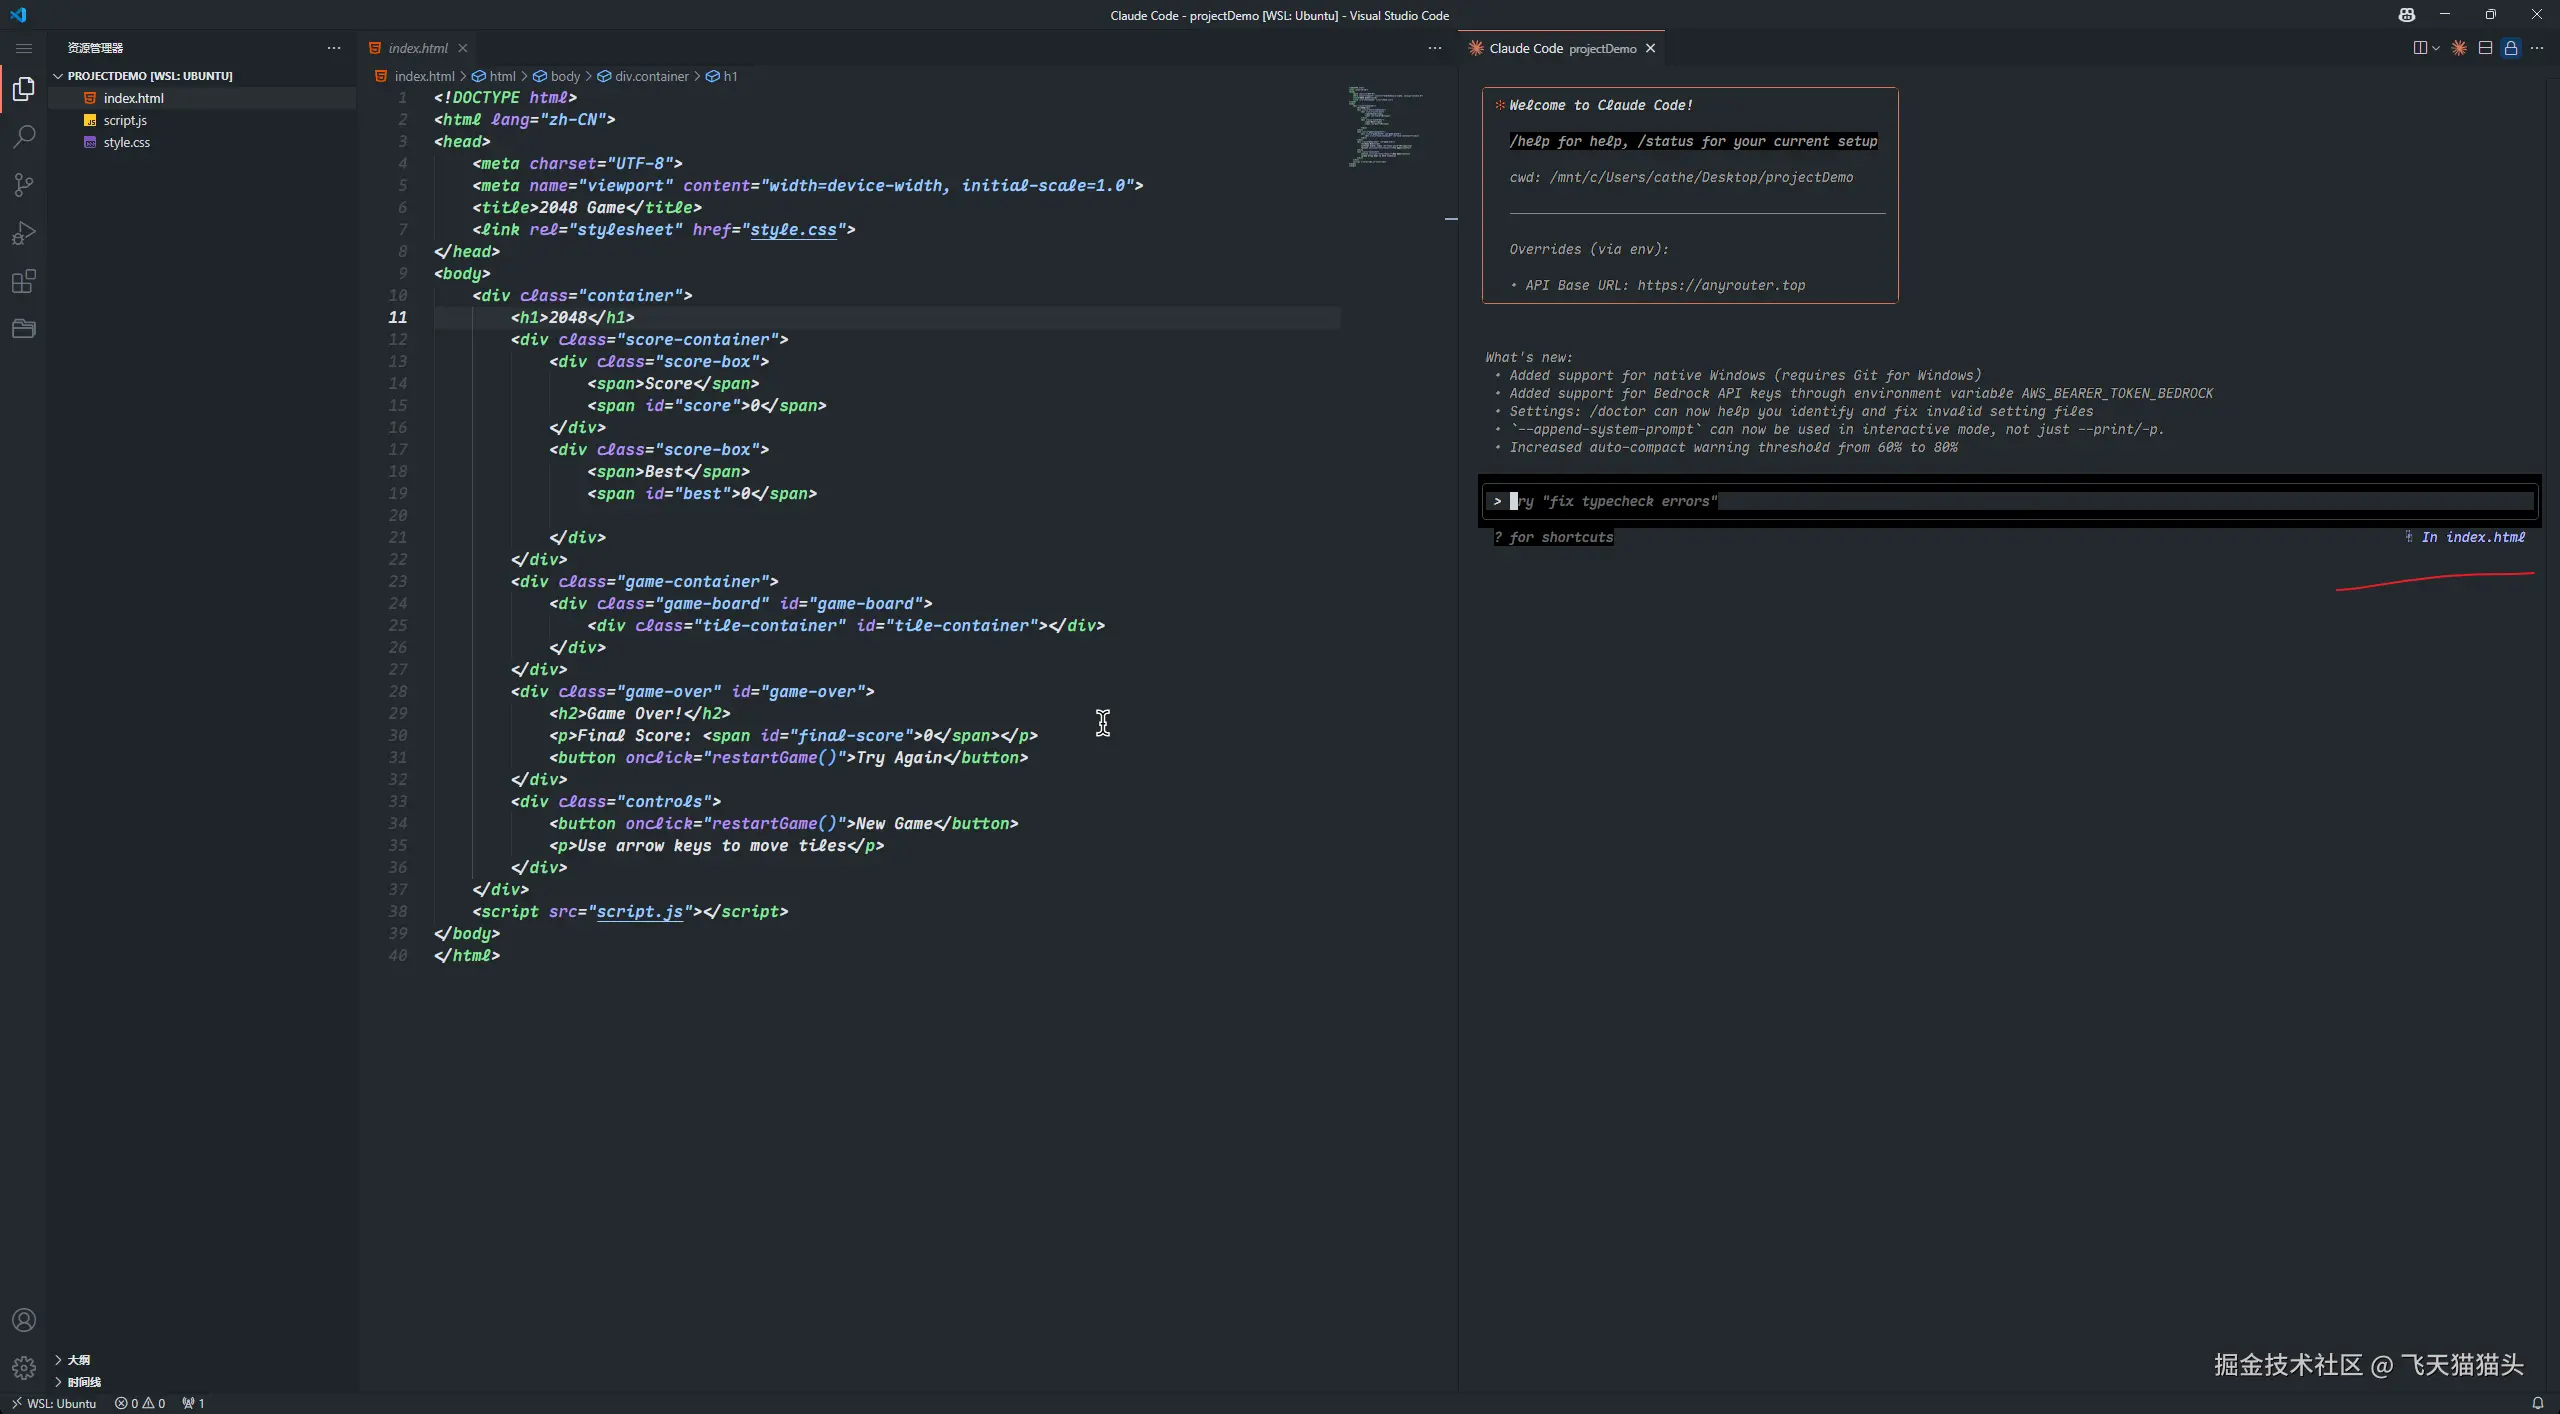This screenshot has width=2560, height=1414.
Task: Click the split editor down layout icon
Action: point(2485,48)
